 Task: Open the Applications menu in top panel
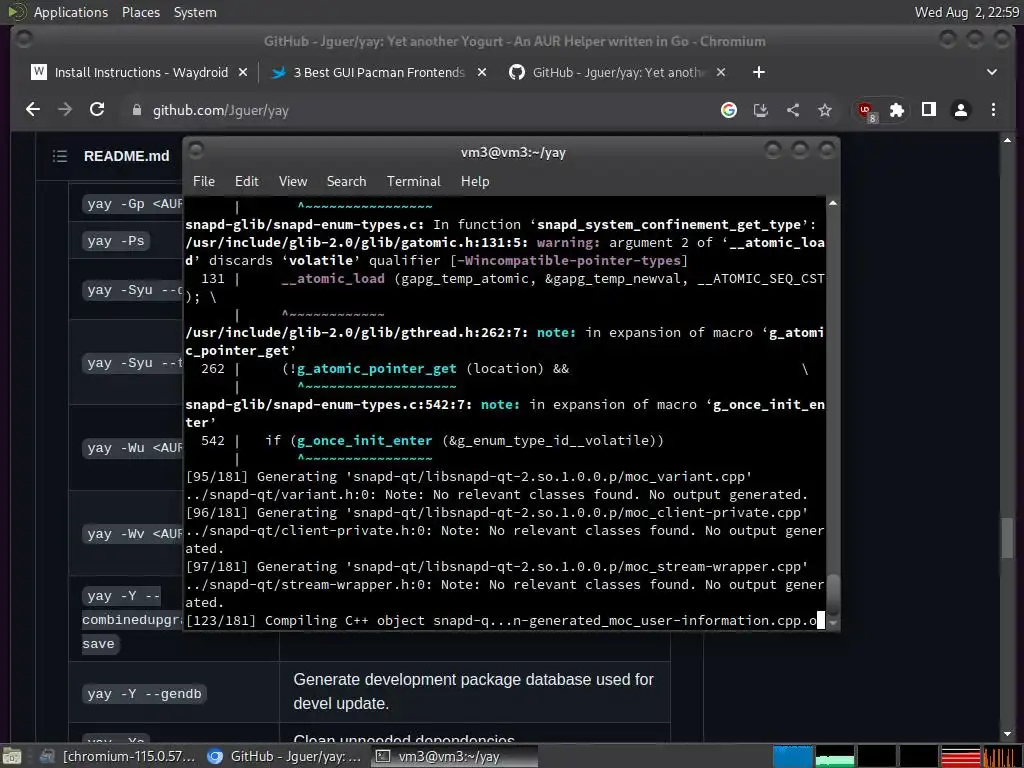coord(71,12)
